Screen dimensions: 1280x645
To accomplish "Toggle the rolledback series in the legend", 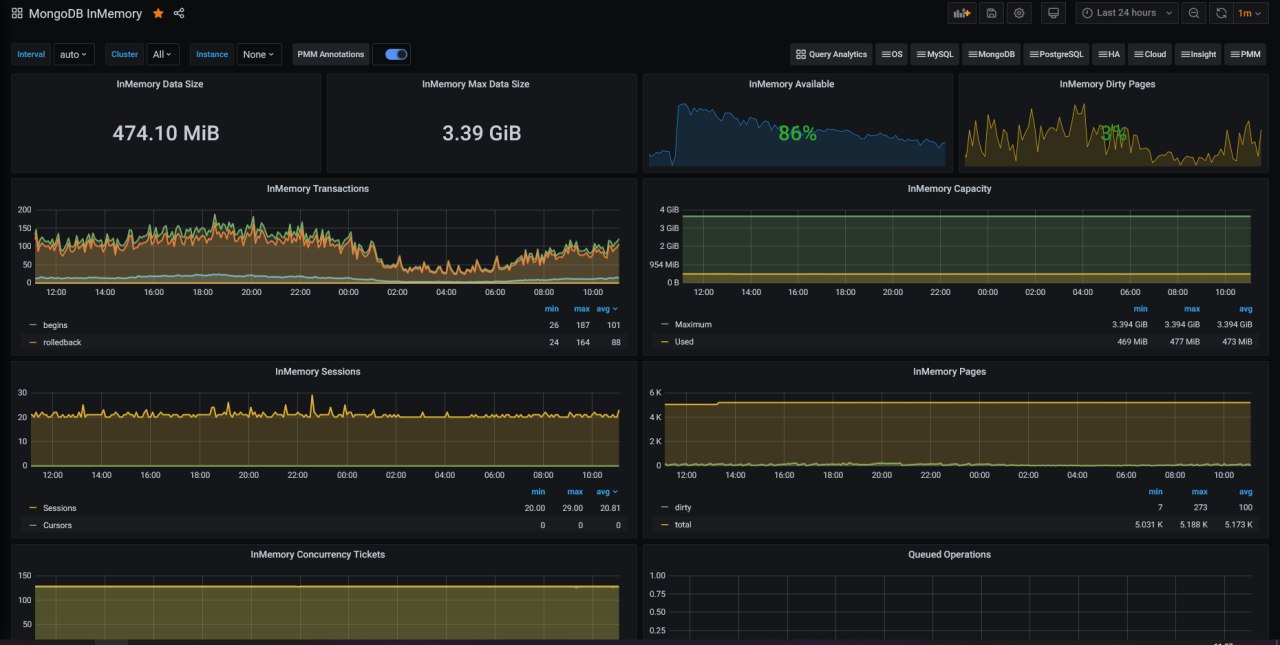I will [x=61, y=342].
